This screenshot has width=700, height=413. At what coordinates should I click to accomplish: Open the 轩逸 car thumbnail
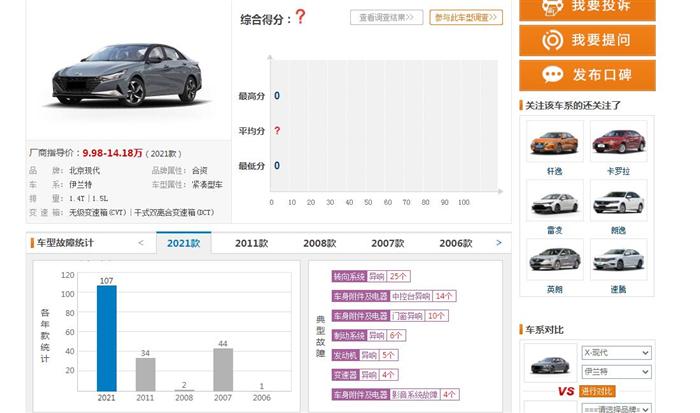tap(554, 141)
